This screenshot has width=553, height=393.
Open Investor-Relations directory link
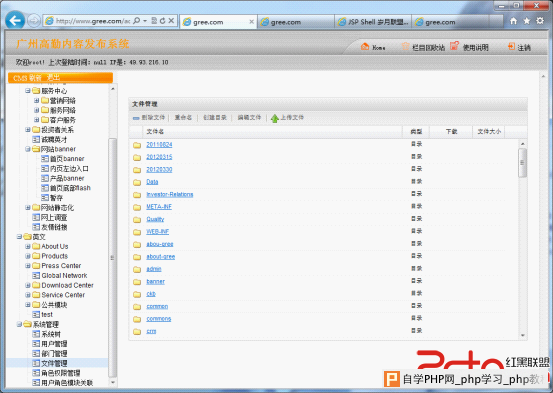pos(170,194)
